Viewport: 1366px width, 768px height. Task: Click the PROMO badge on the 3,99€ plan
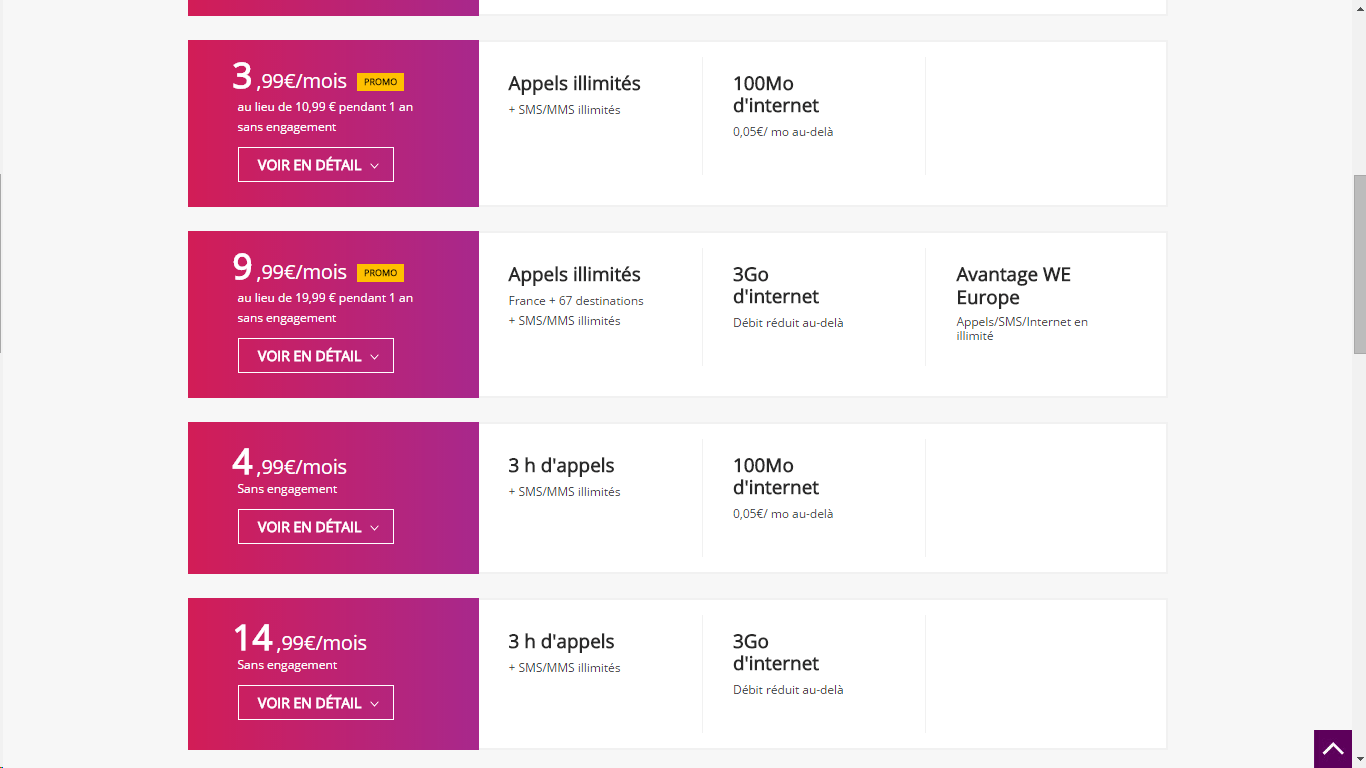380,82
